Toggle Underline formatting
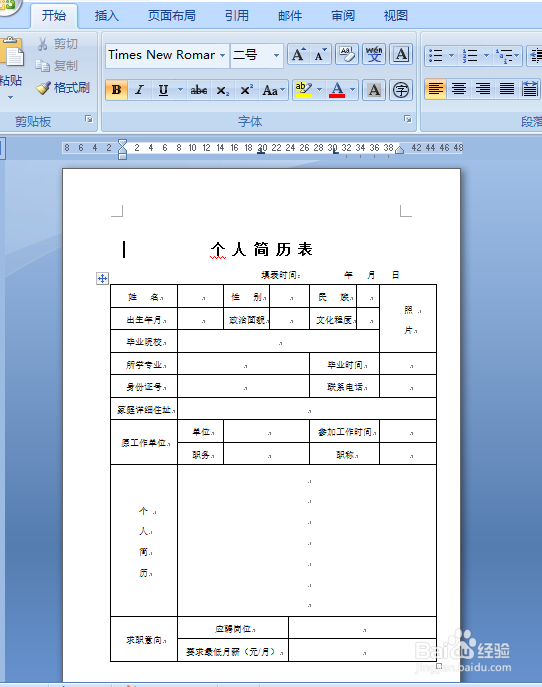542x687 pixels. point(163,90)
